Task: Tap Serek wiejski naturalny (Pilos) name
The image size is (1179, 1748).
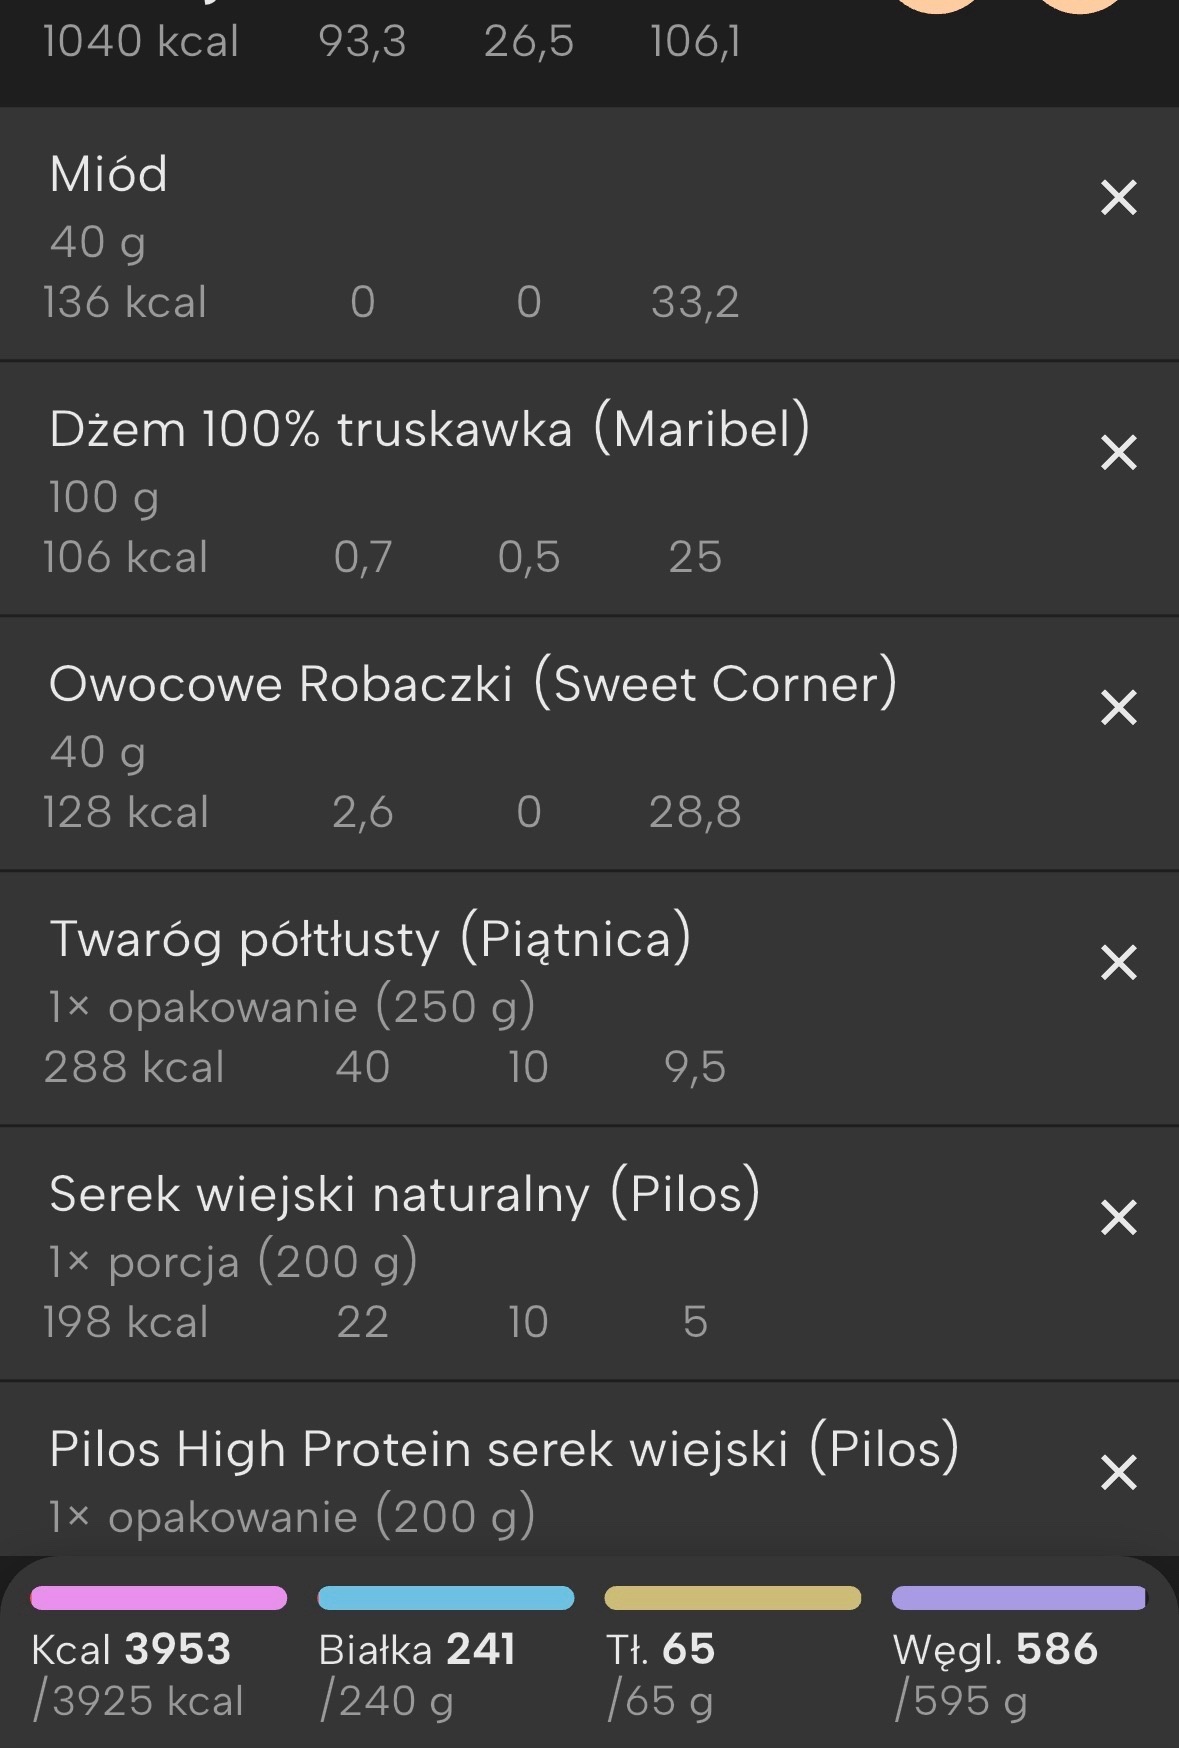Action: [404, 1195]
